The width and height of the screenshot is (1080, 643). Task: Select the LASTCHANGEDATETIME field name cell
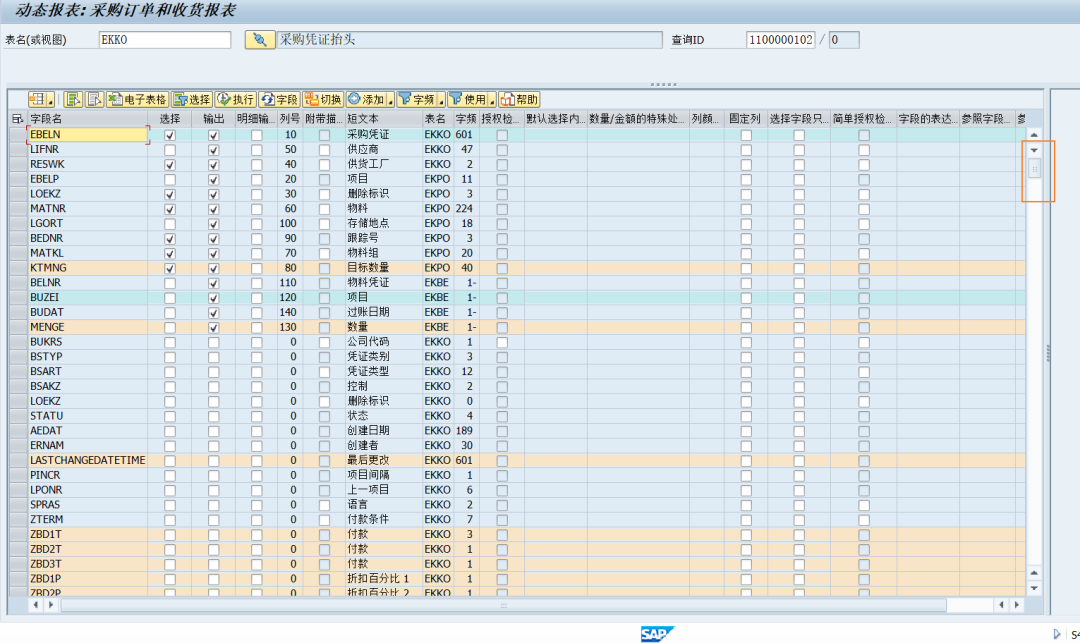click(x=87, y=461)
